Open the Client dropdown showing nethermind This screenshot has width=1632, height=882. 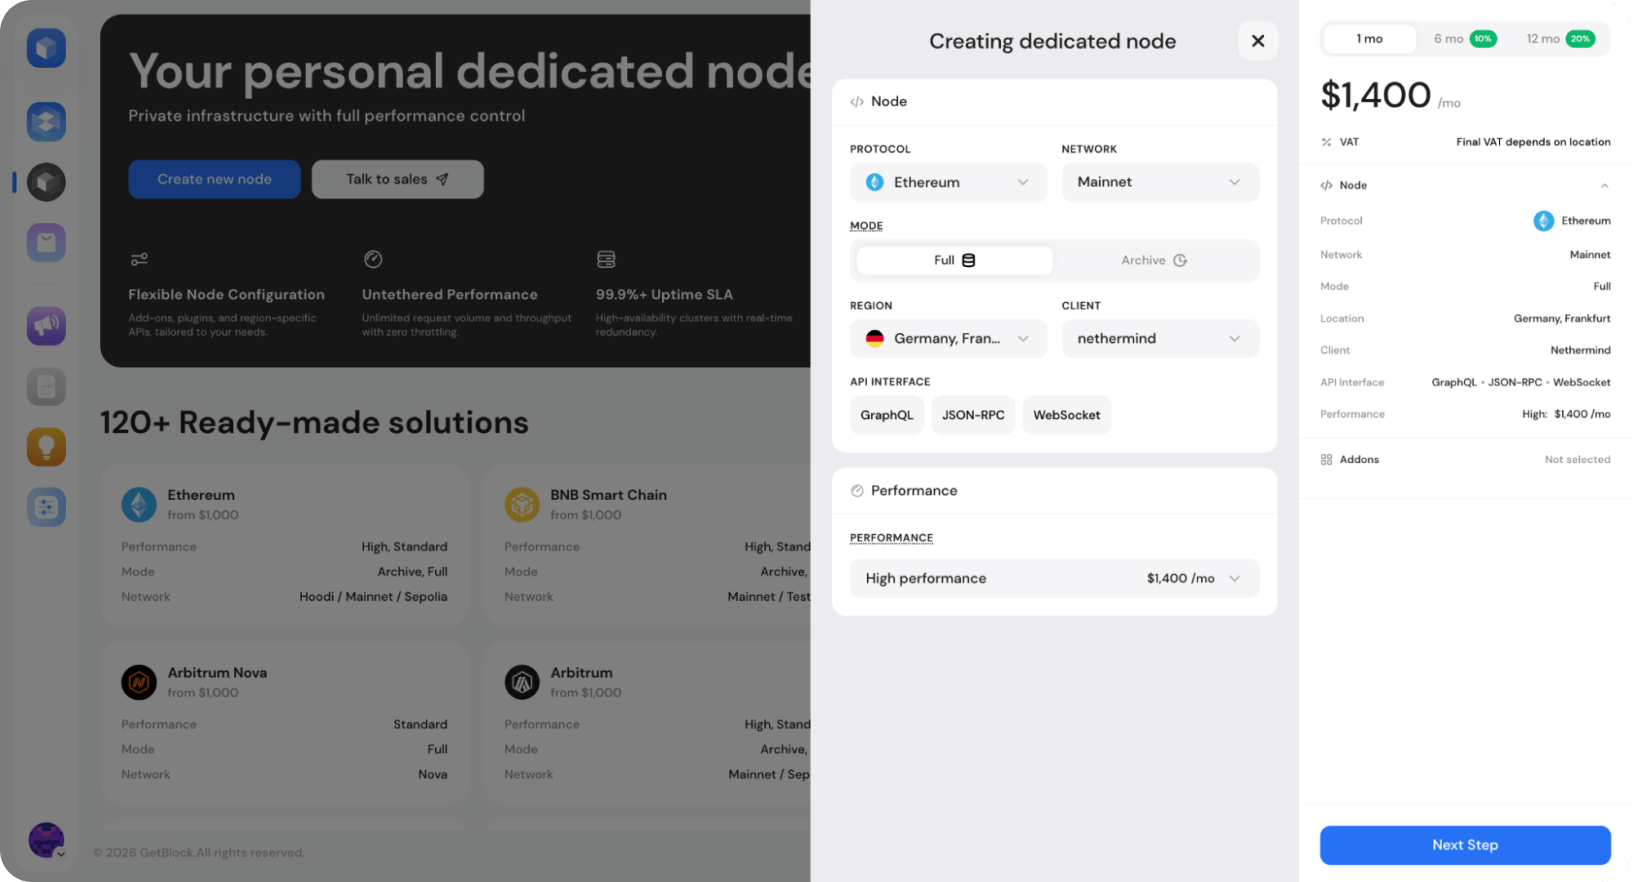1160,338
